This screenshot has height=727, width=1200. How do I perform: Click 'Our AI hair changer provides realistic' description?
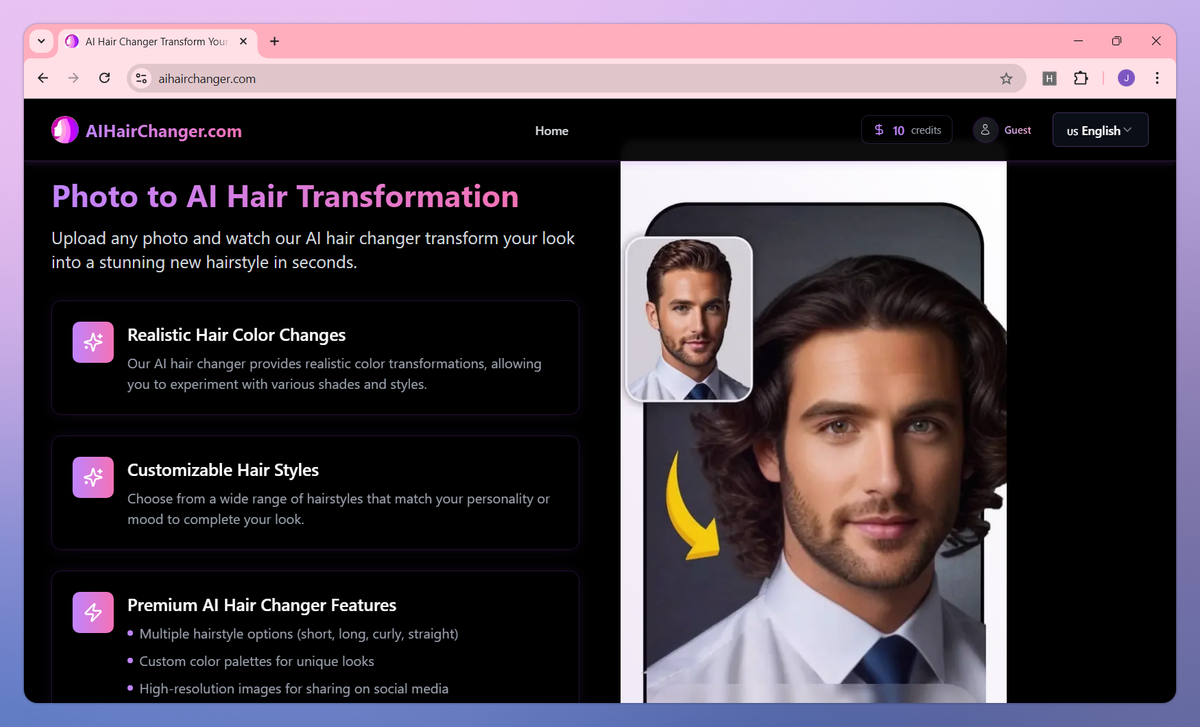334,374
